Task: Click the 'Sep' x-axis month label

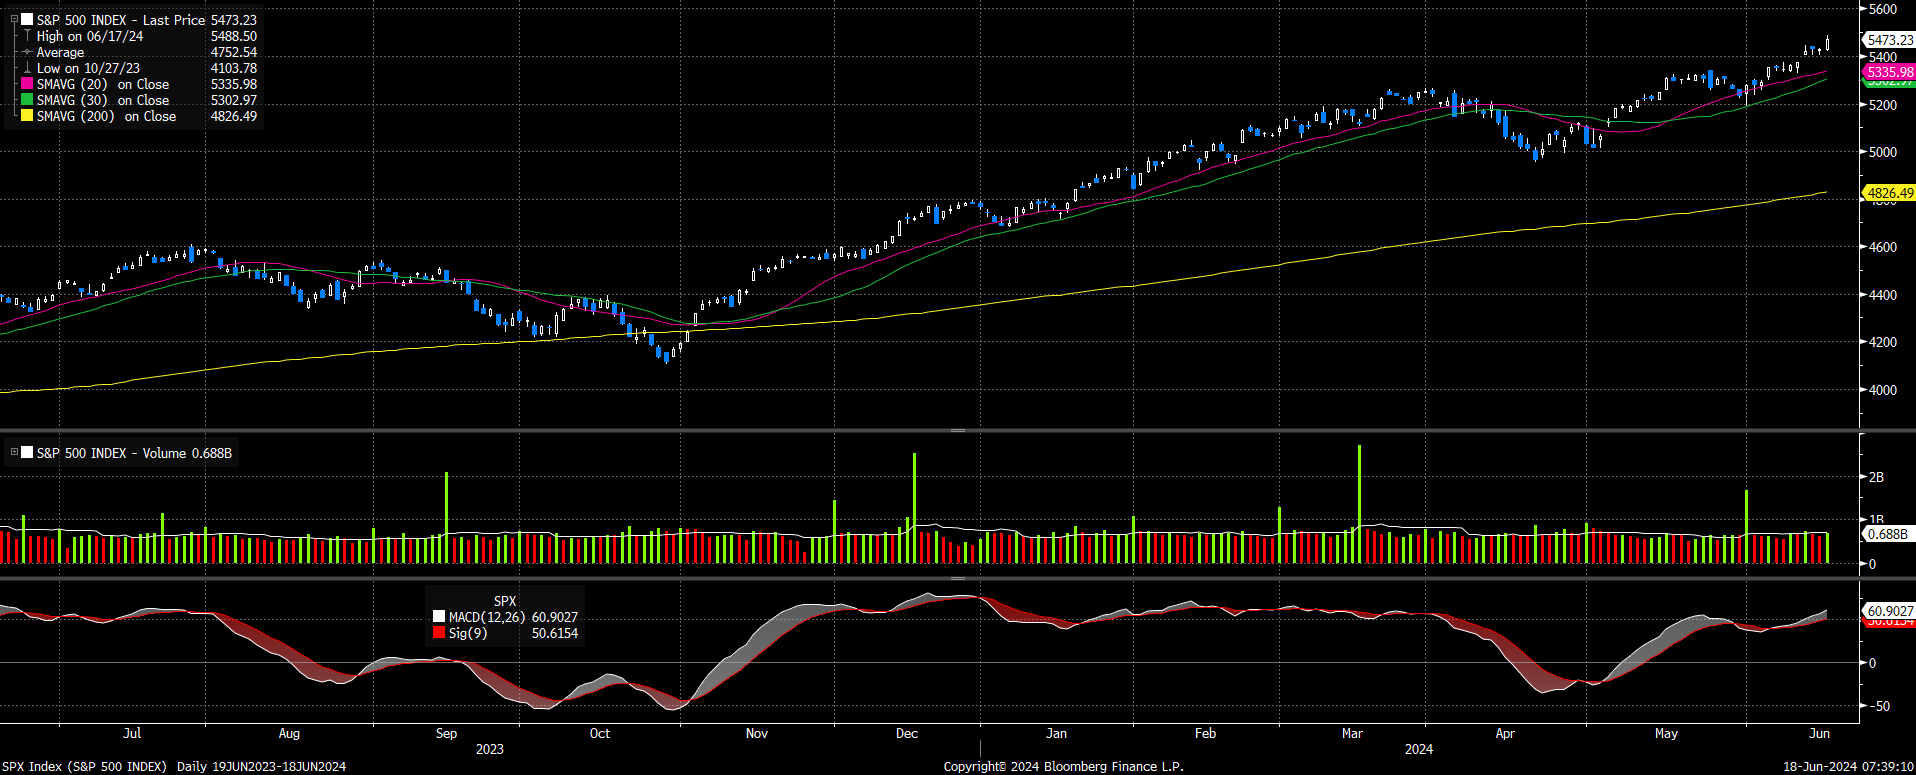Action: [446, 733]
